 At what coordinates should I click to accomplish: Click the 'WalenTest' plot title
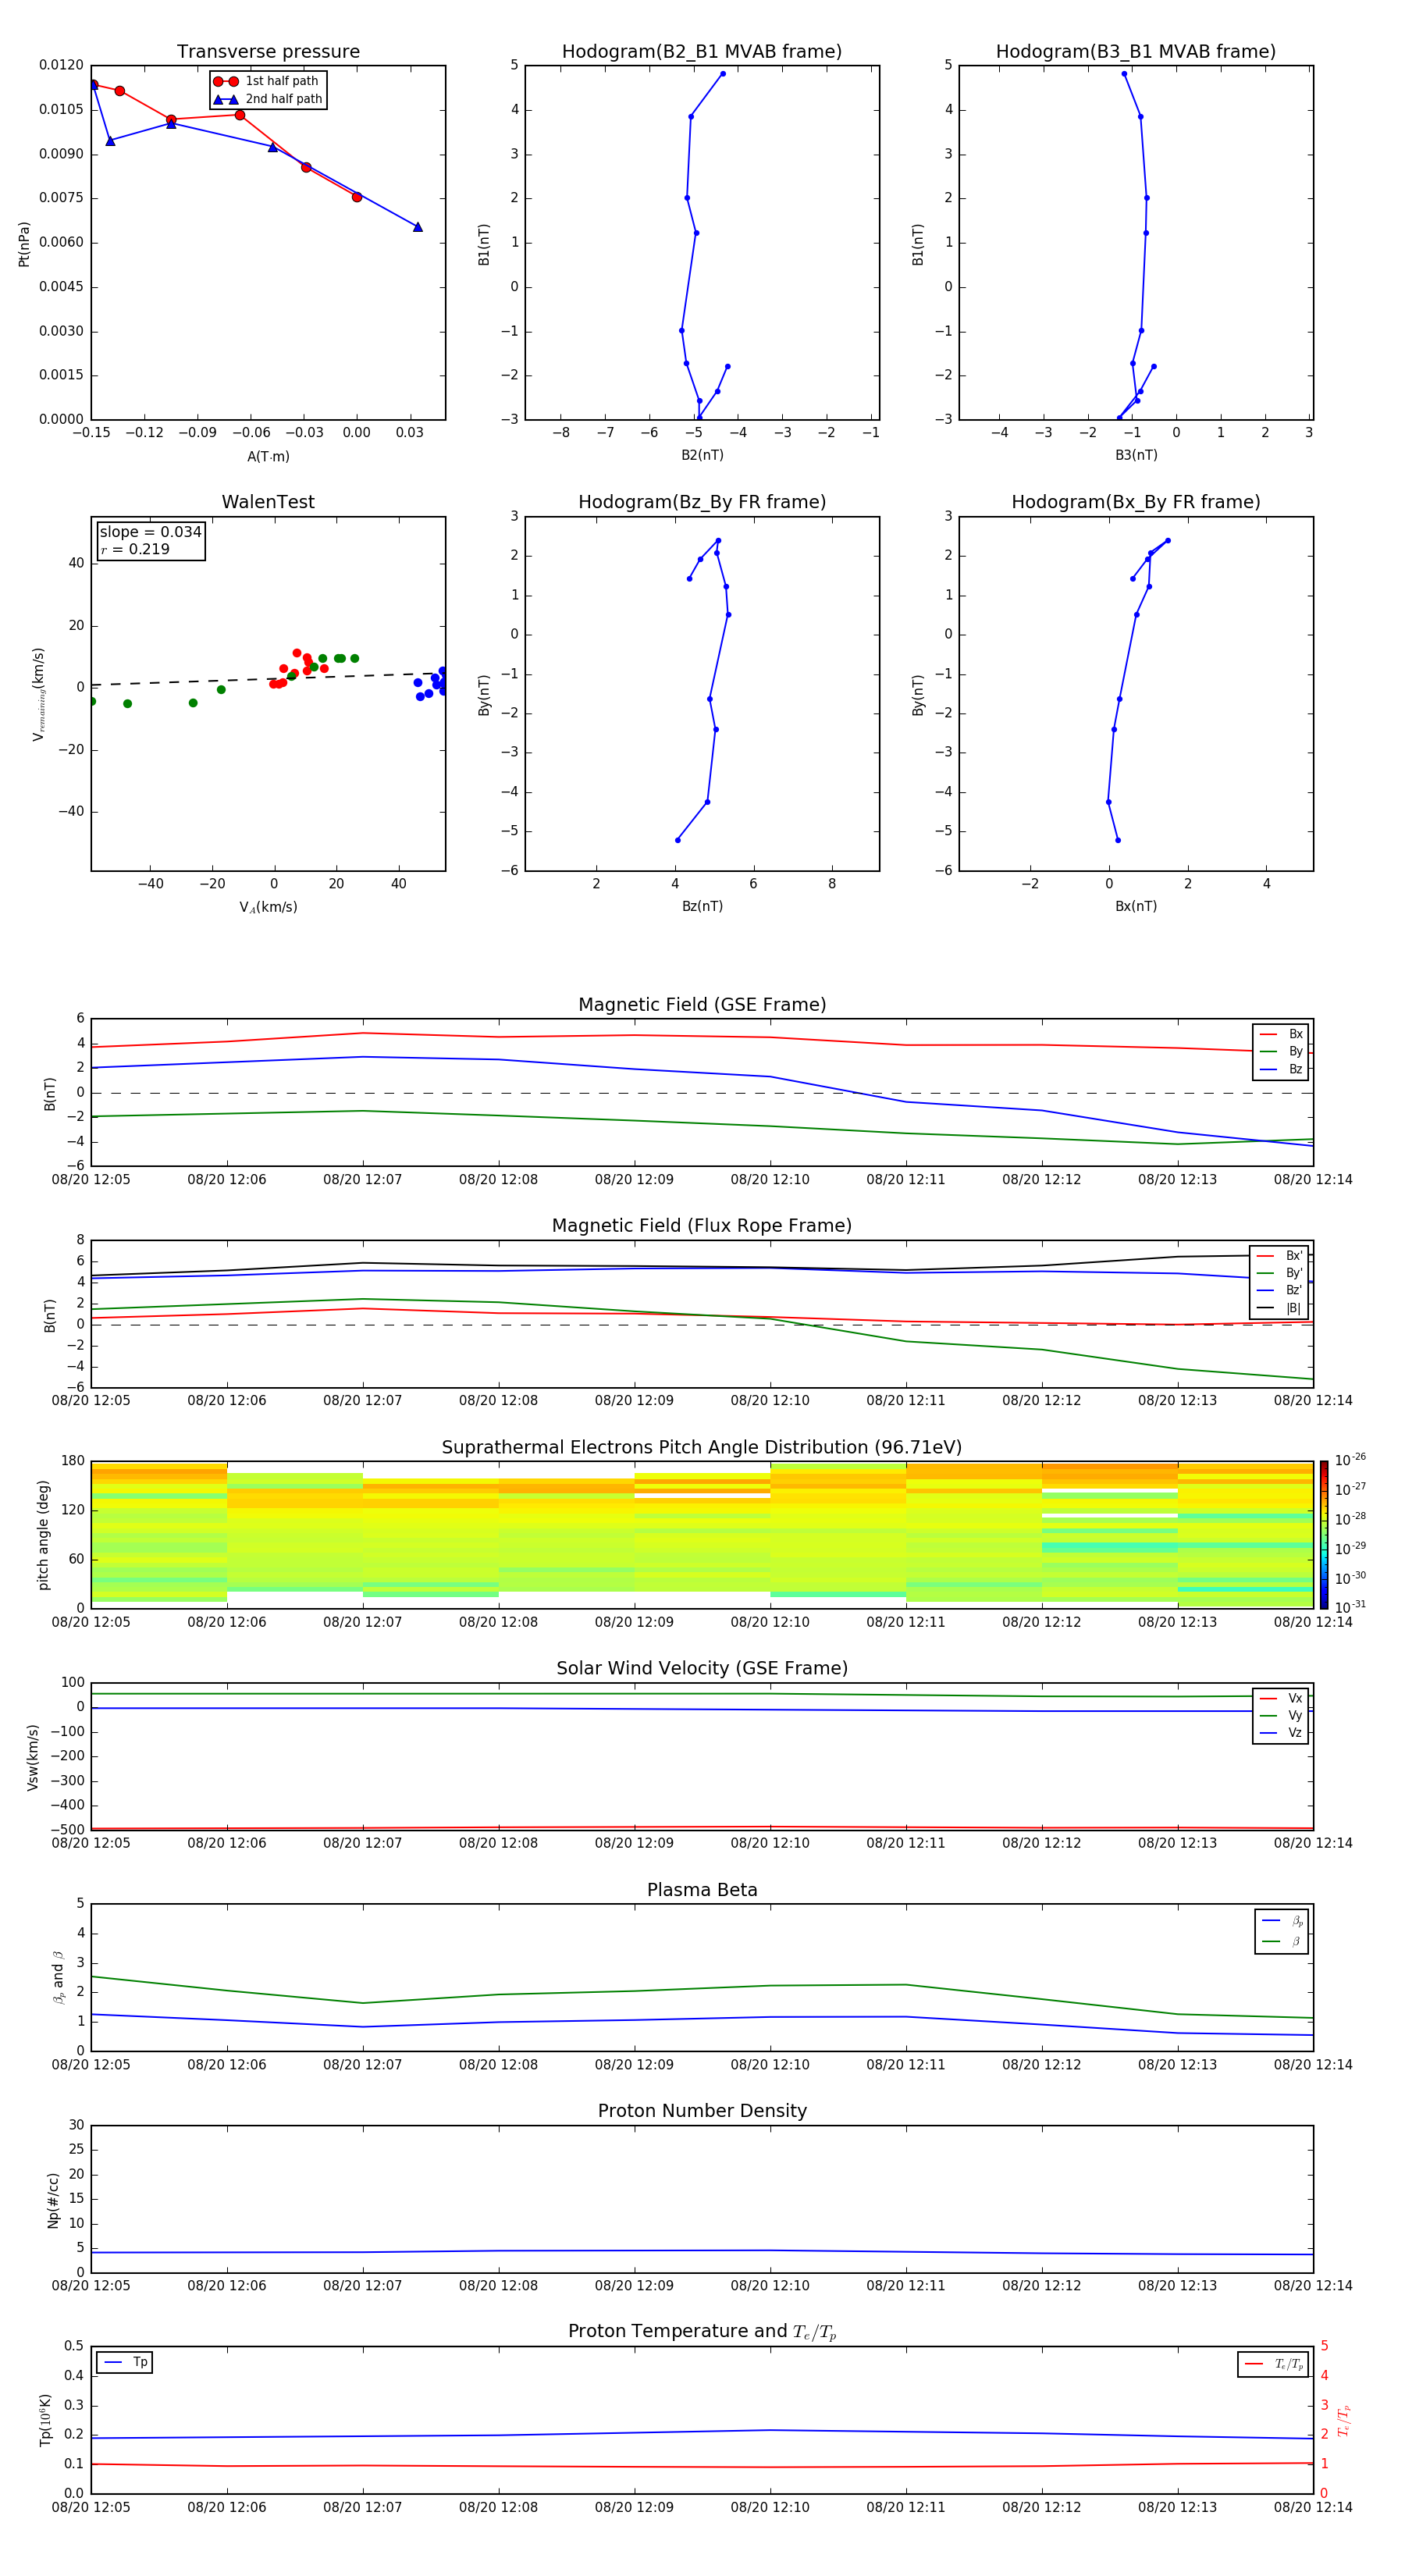coord(268,502)
